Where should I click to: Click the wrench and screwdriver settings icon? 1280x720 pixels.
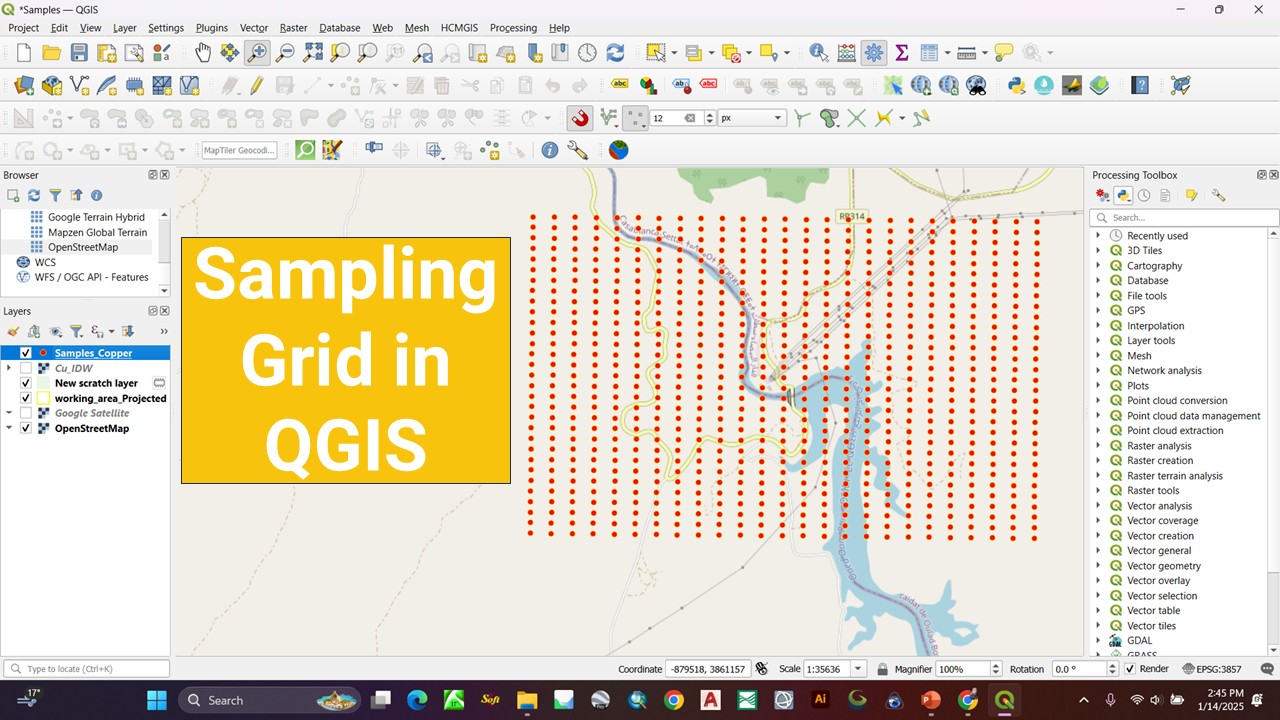tap(578, 150)
